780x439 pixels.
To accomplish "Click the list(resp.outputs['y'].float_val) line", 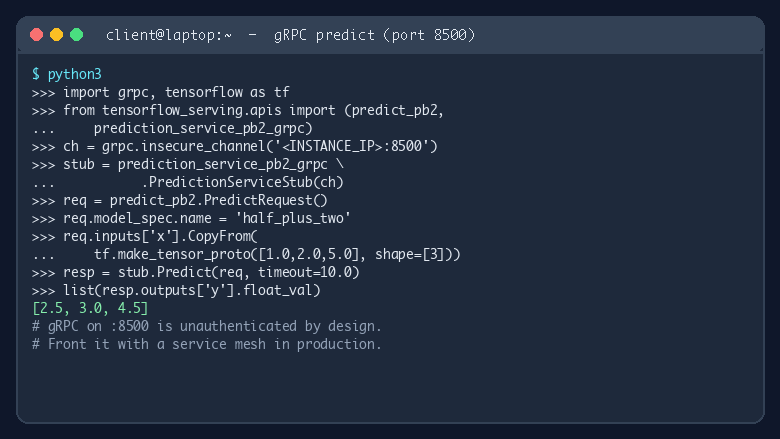I will [x=177, y=290].
